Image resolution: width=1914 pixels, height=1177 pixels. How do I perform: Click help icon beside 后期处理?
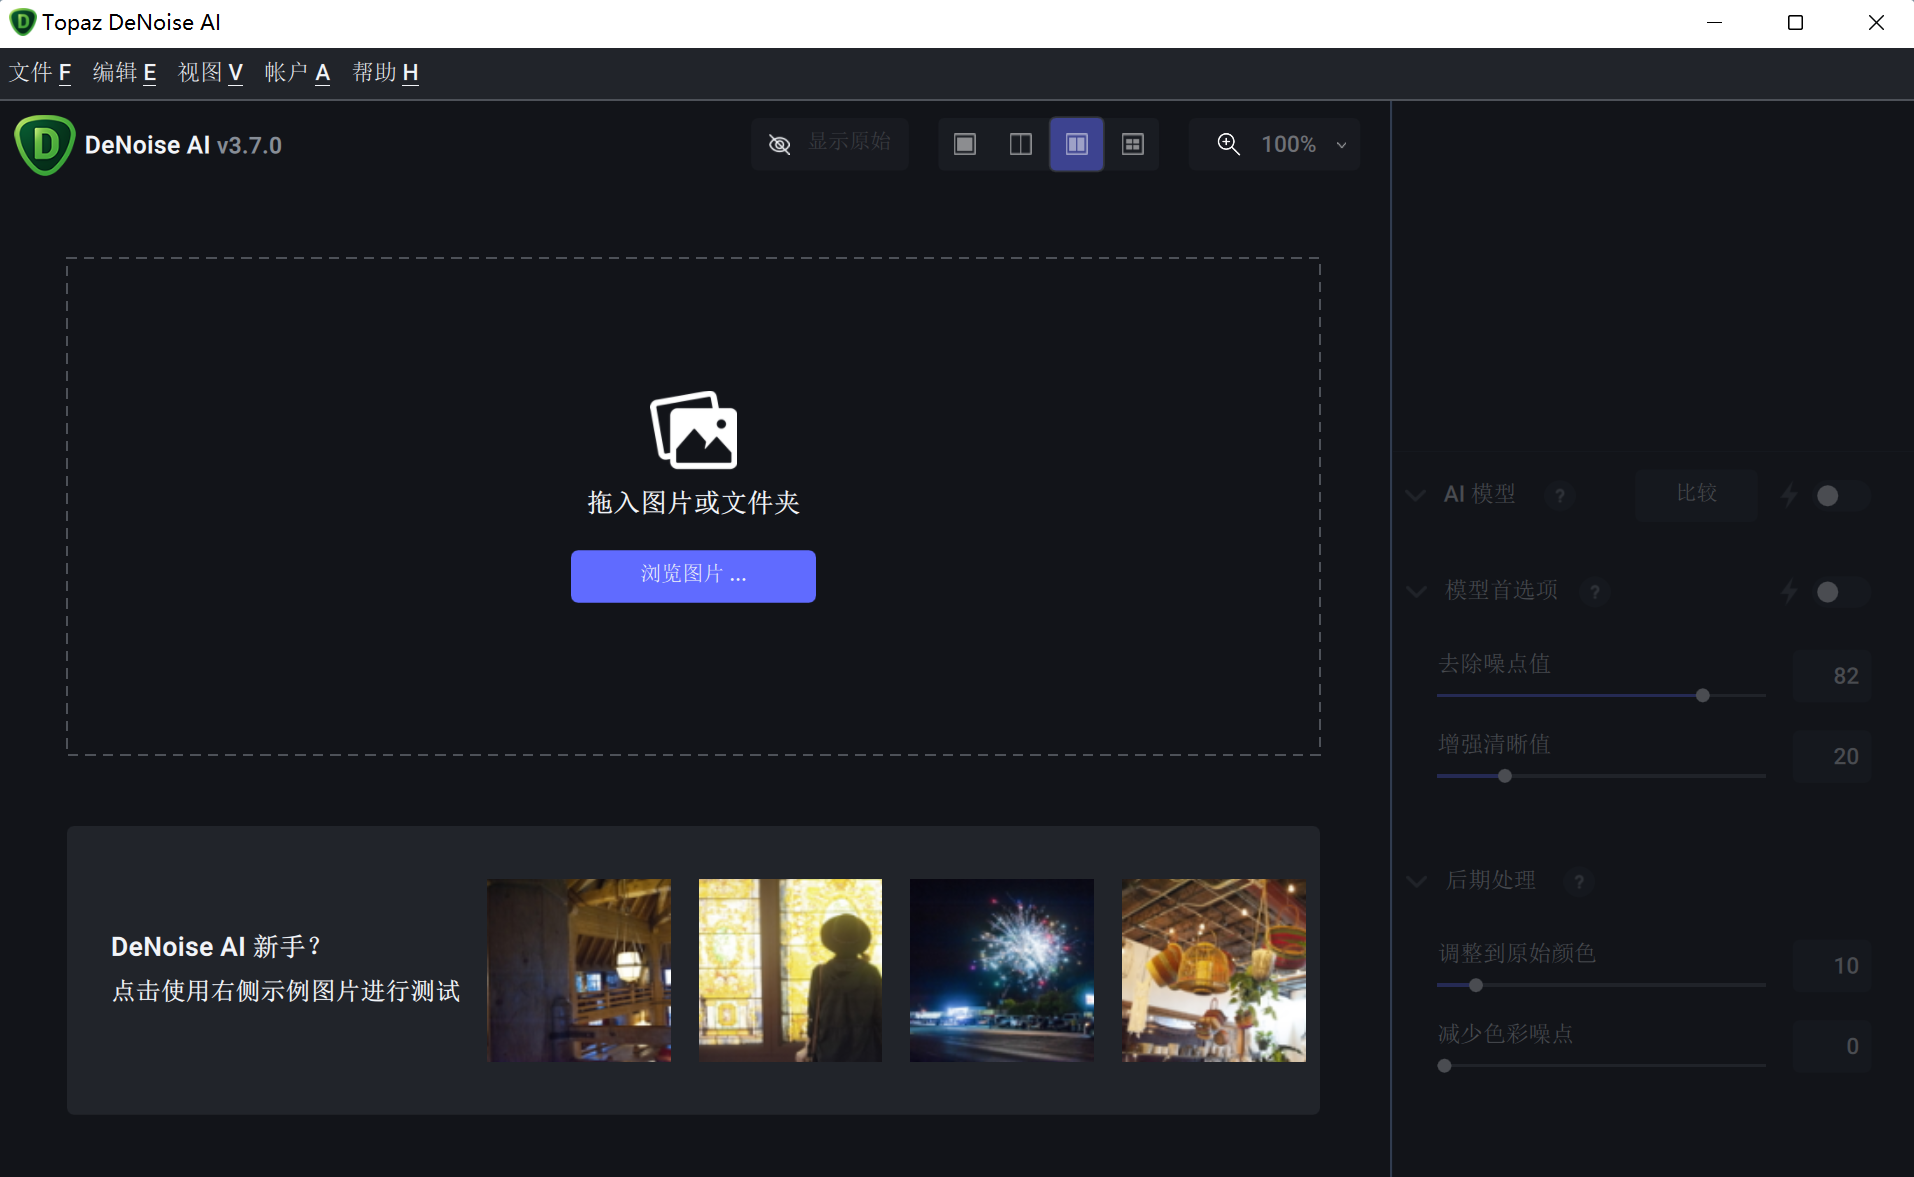click(x=1579, y=882)
